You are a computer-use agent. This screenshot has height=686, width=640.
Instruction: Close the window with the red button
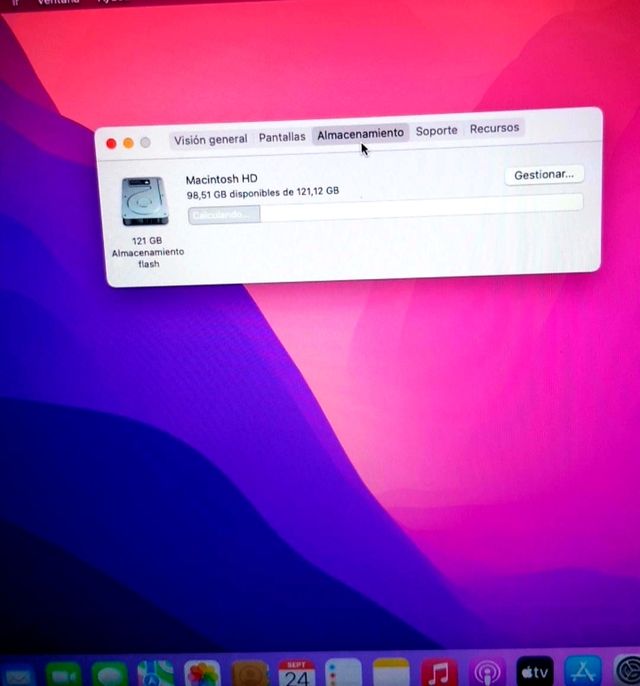(111, 144)
